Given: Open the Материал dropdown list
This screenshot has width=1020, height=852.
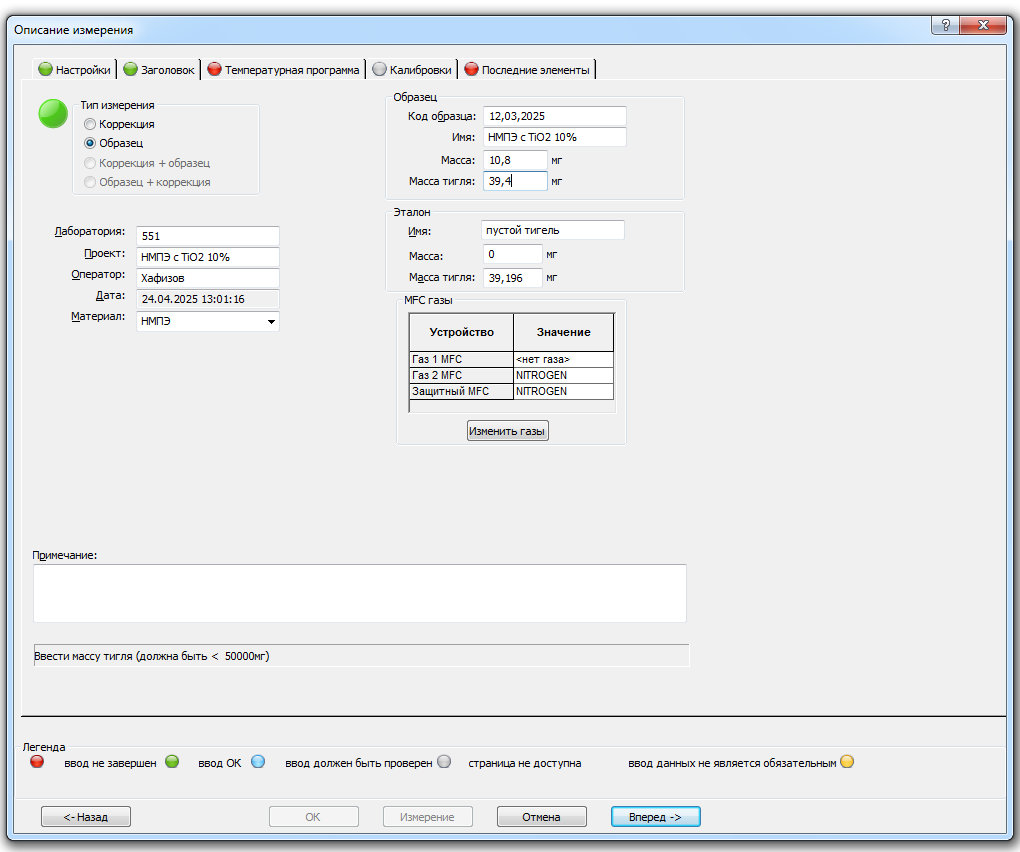Looking at the screenshot, I should (x=270, y=322).
